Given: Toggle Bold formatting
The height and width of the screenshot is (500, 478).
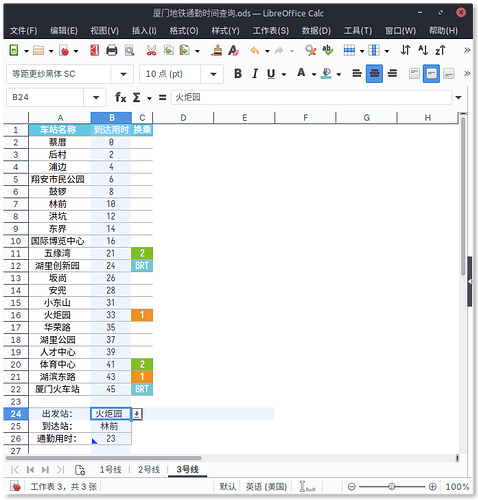Looking at the screenshot, I should point(238,73).
